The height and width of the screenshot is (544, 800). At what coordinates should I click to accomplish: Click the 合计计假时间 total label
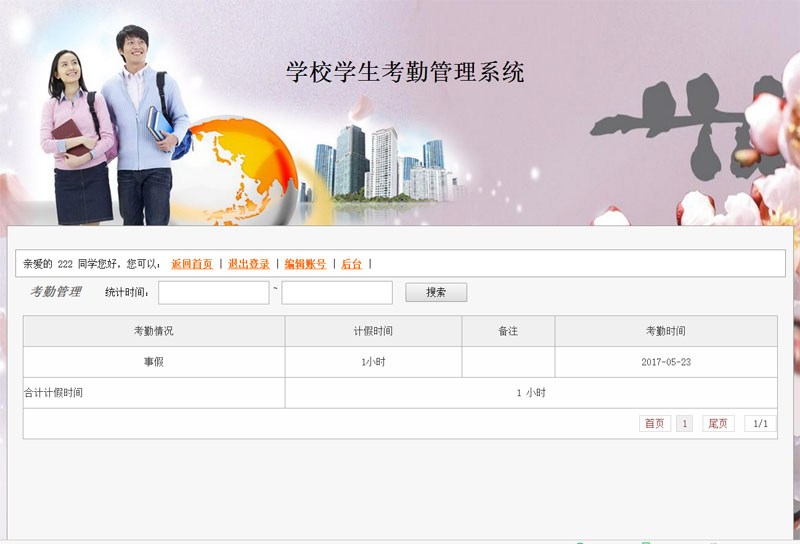pyautogui.click(x=53, y=393)
